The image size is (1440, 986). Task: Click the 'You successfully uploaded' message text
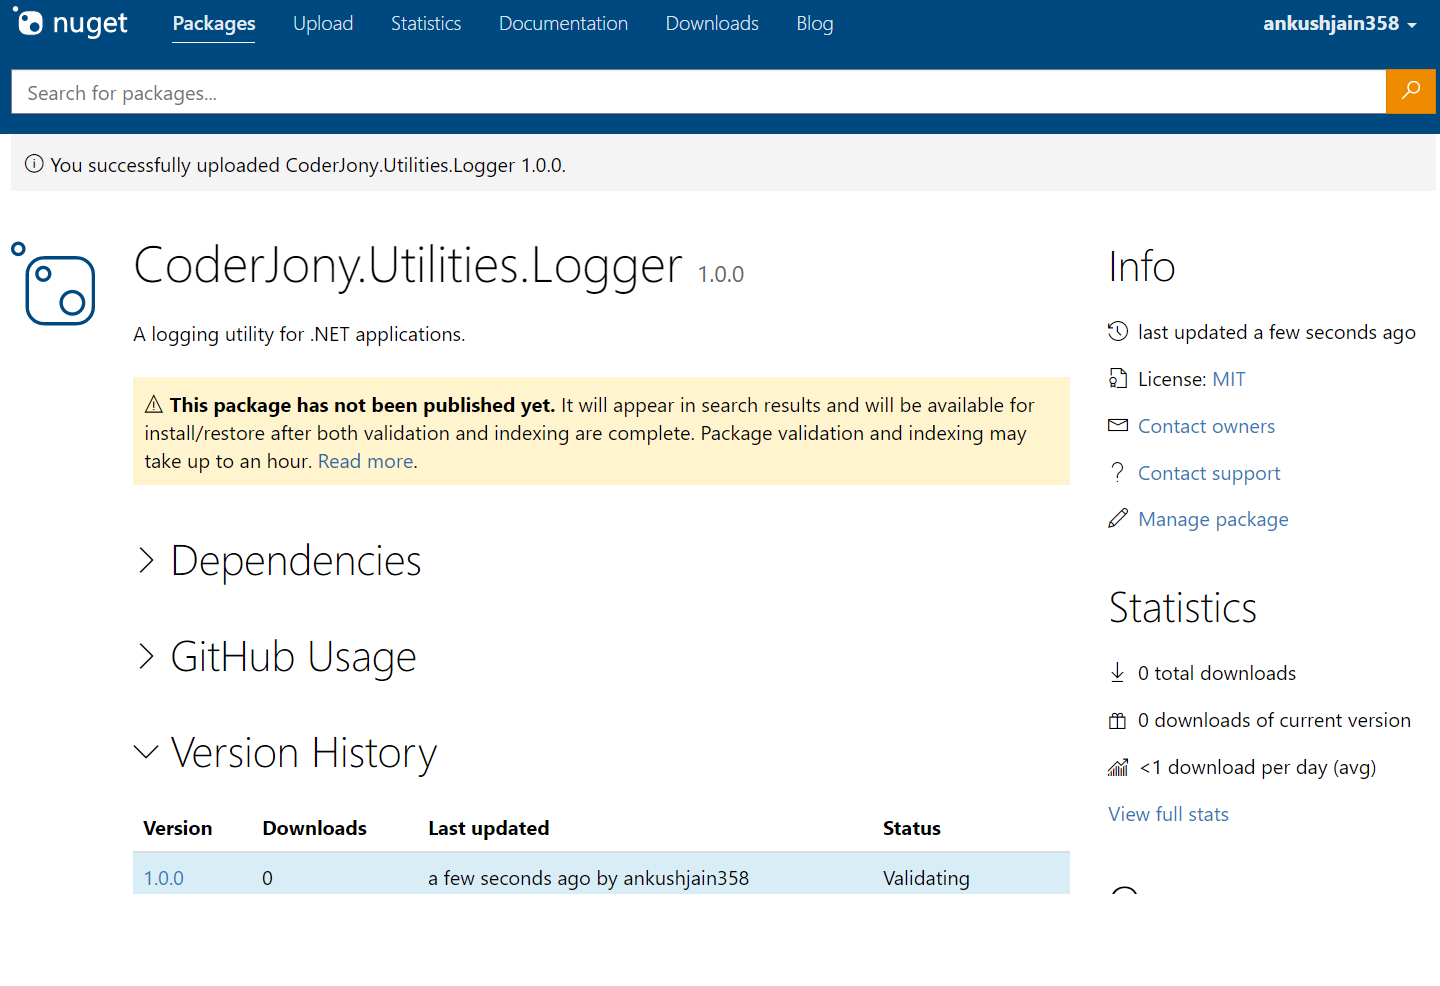[x=308, y=165]
